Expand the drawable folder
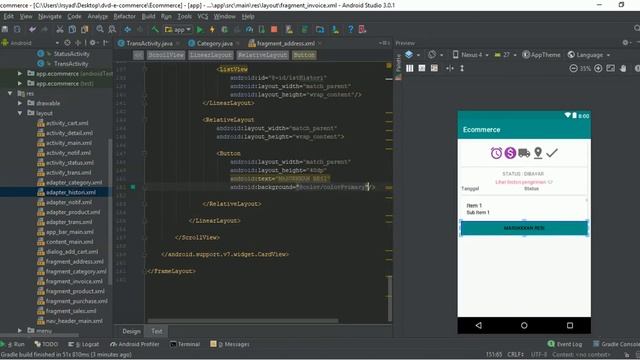 [20, 103]
